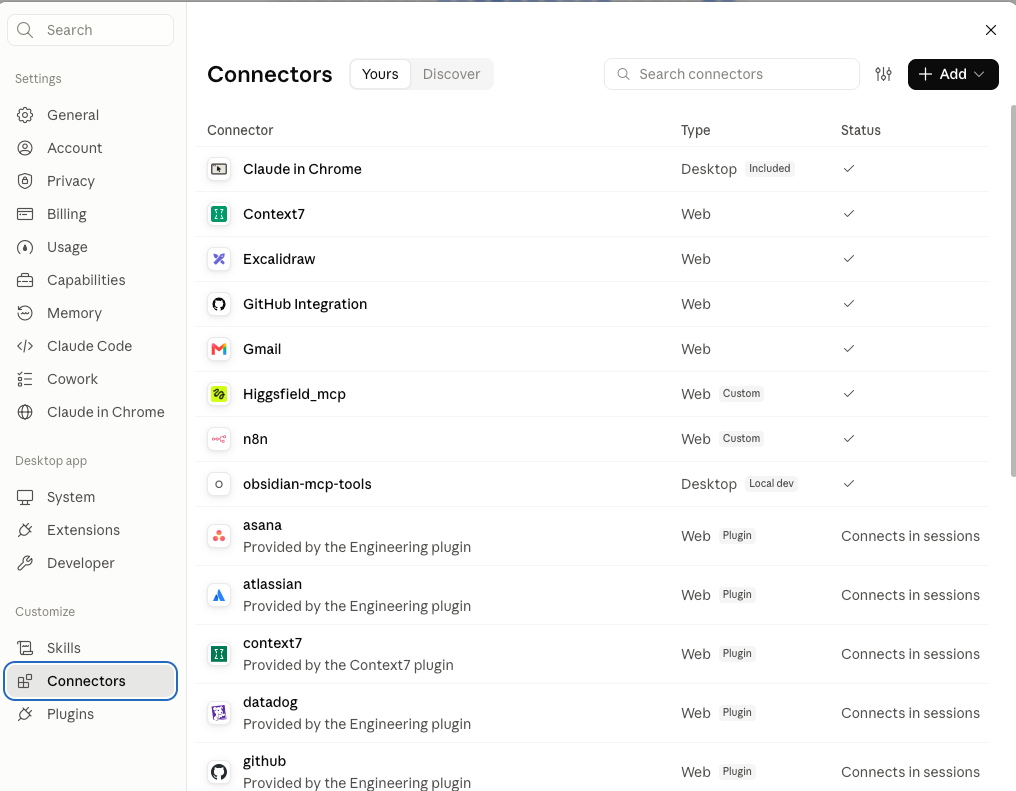This screenshot has width=1016, height=791.
Task: Click the datadog plugin icon
Action: coord(219,713)
